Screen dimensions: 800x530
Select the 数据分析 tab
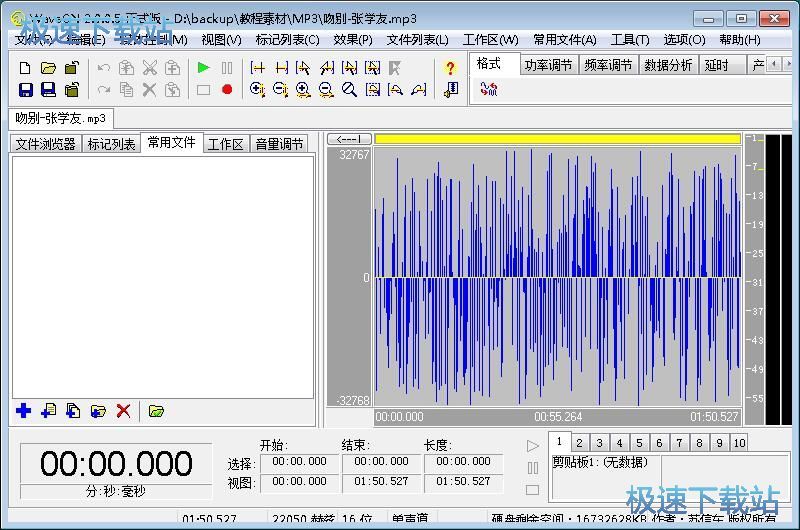[668, 65]
